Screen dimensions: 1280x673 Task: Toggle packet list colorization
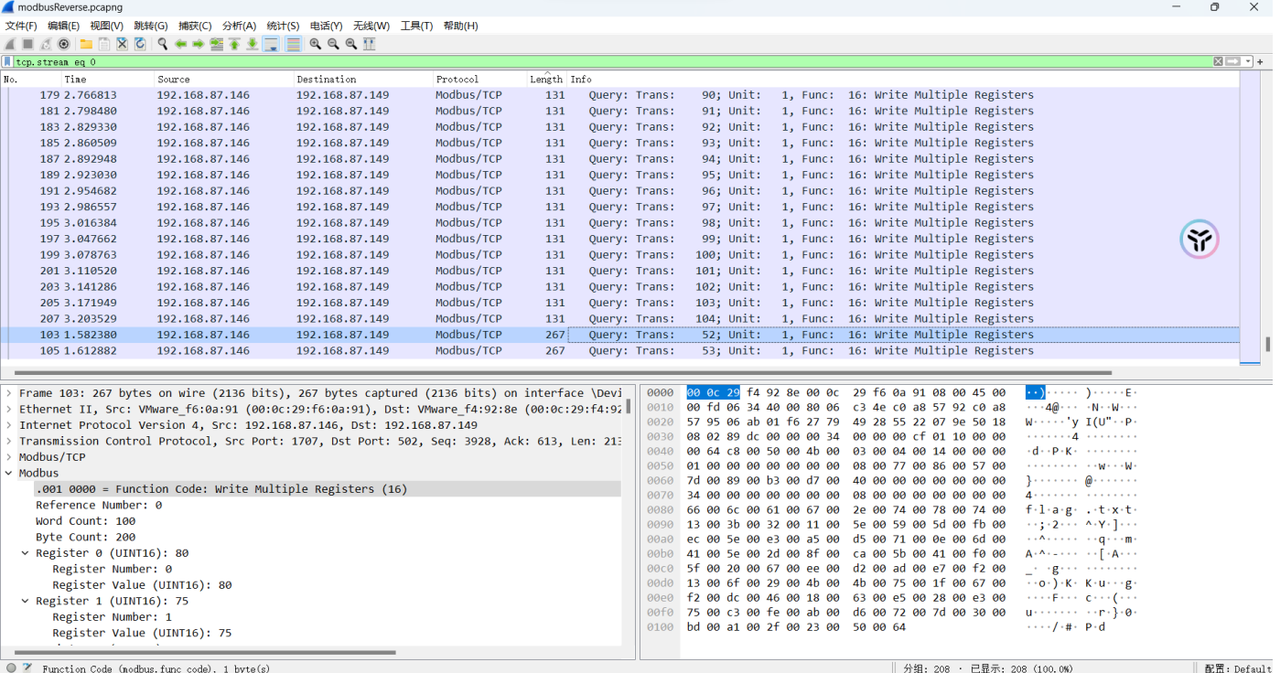(x=293, y=44)
